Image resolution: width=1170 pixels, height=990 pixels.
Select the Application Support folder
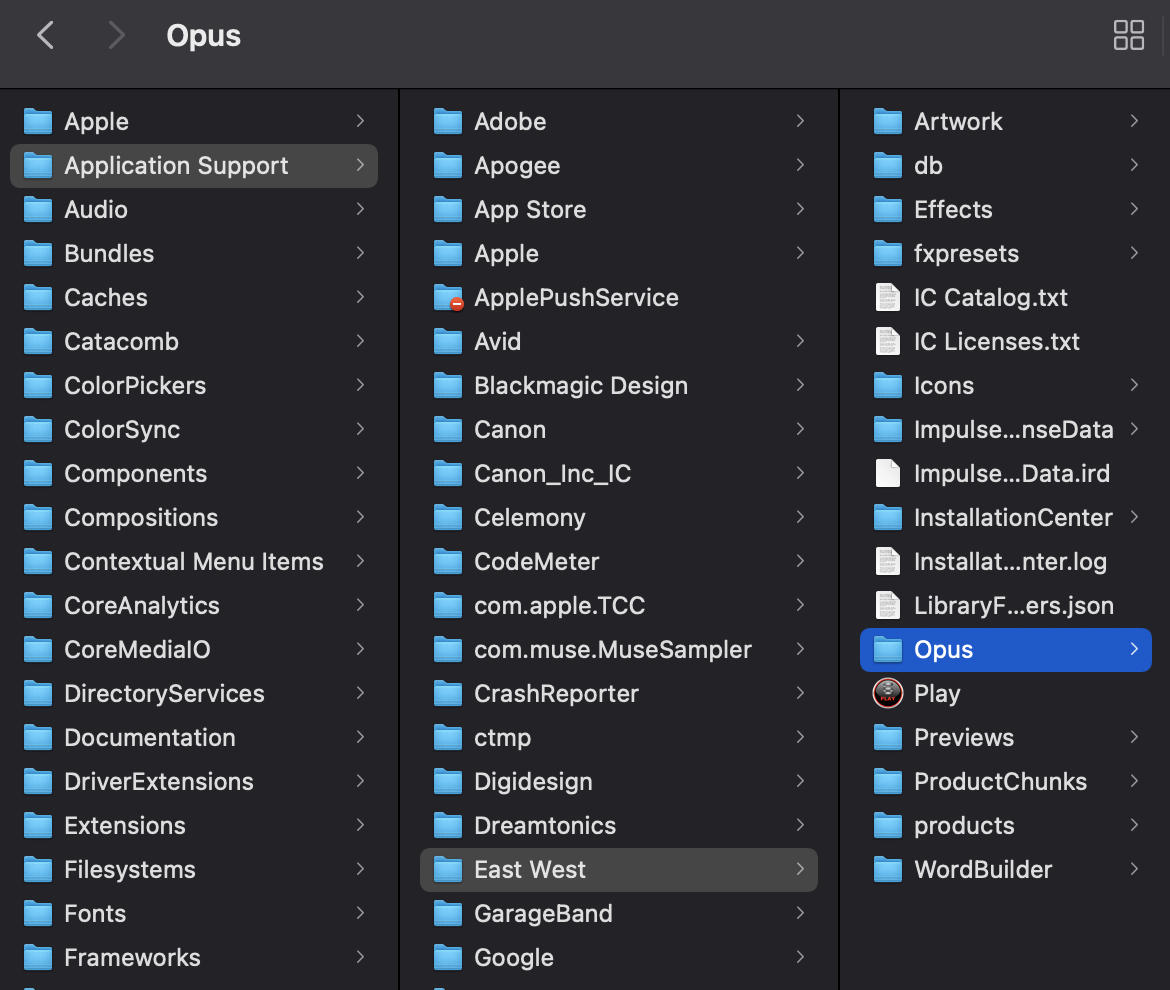pos(176,165)
